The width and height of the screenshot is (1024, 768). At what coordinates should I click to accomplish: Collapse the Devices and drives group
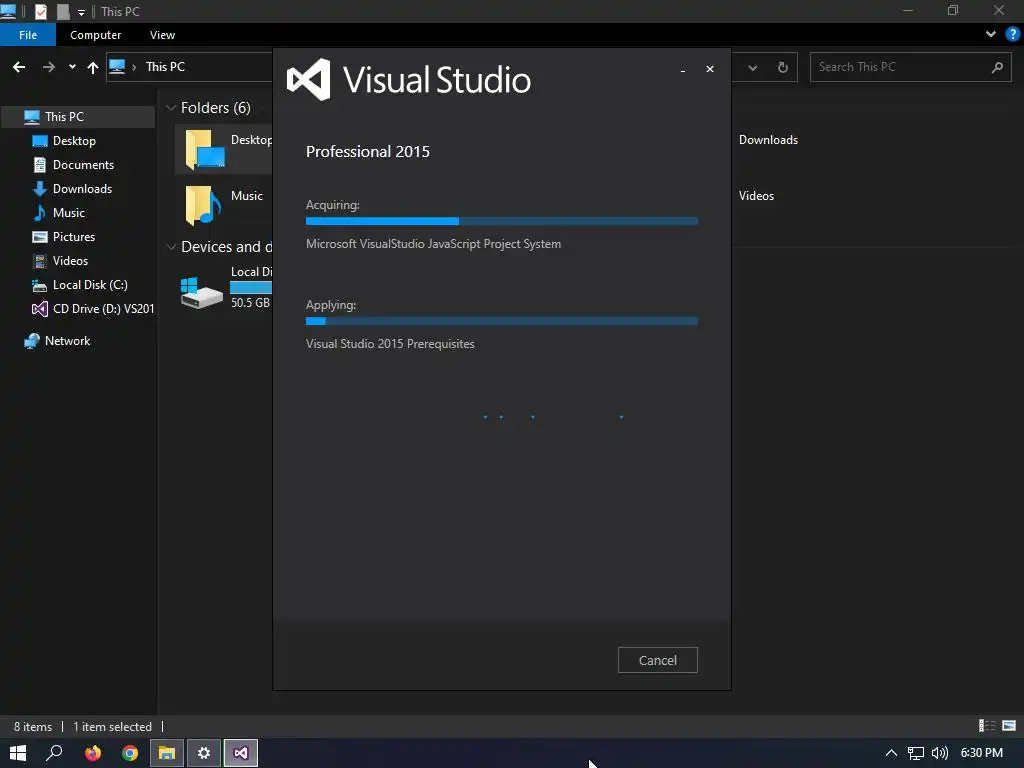pyautogui.click(x=171, y=247)
